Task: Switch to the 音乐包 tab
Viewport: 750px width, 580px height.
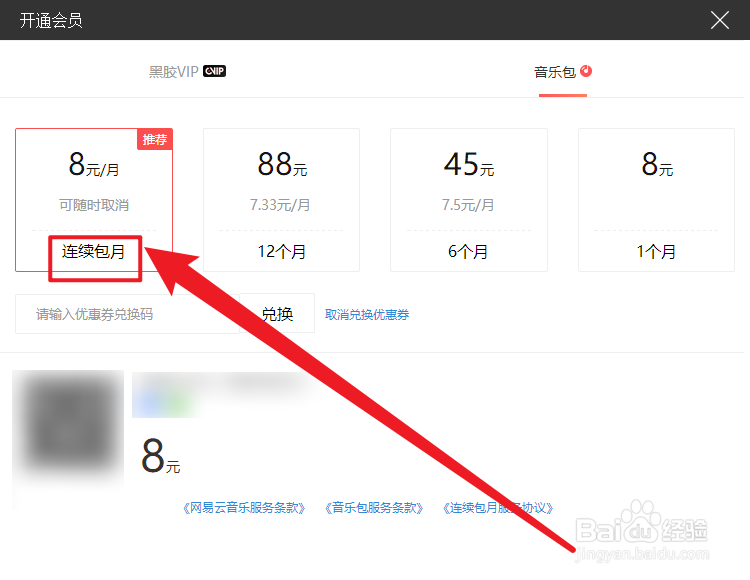Action: pos(562,72)
